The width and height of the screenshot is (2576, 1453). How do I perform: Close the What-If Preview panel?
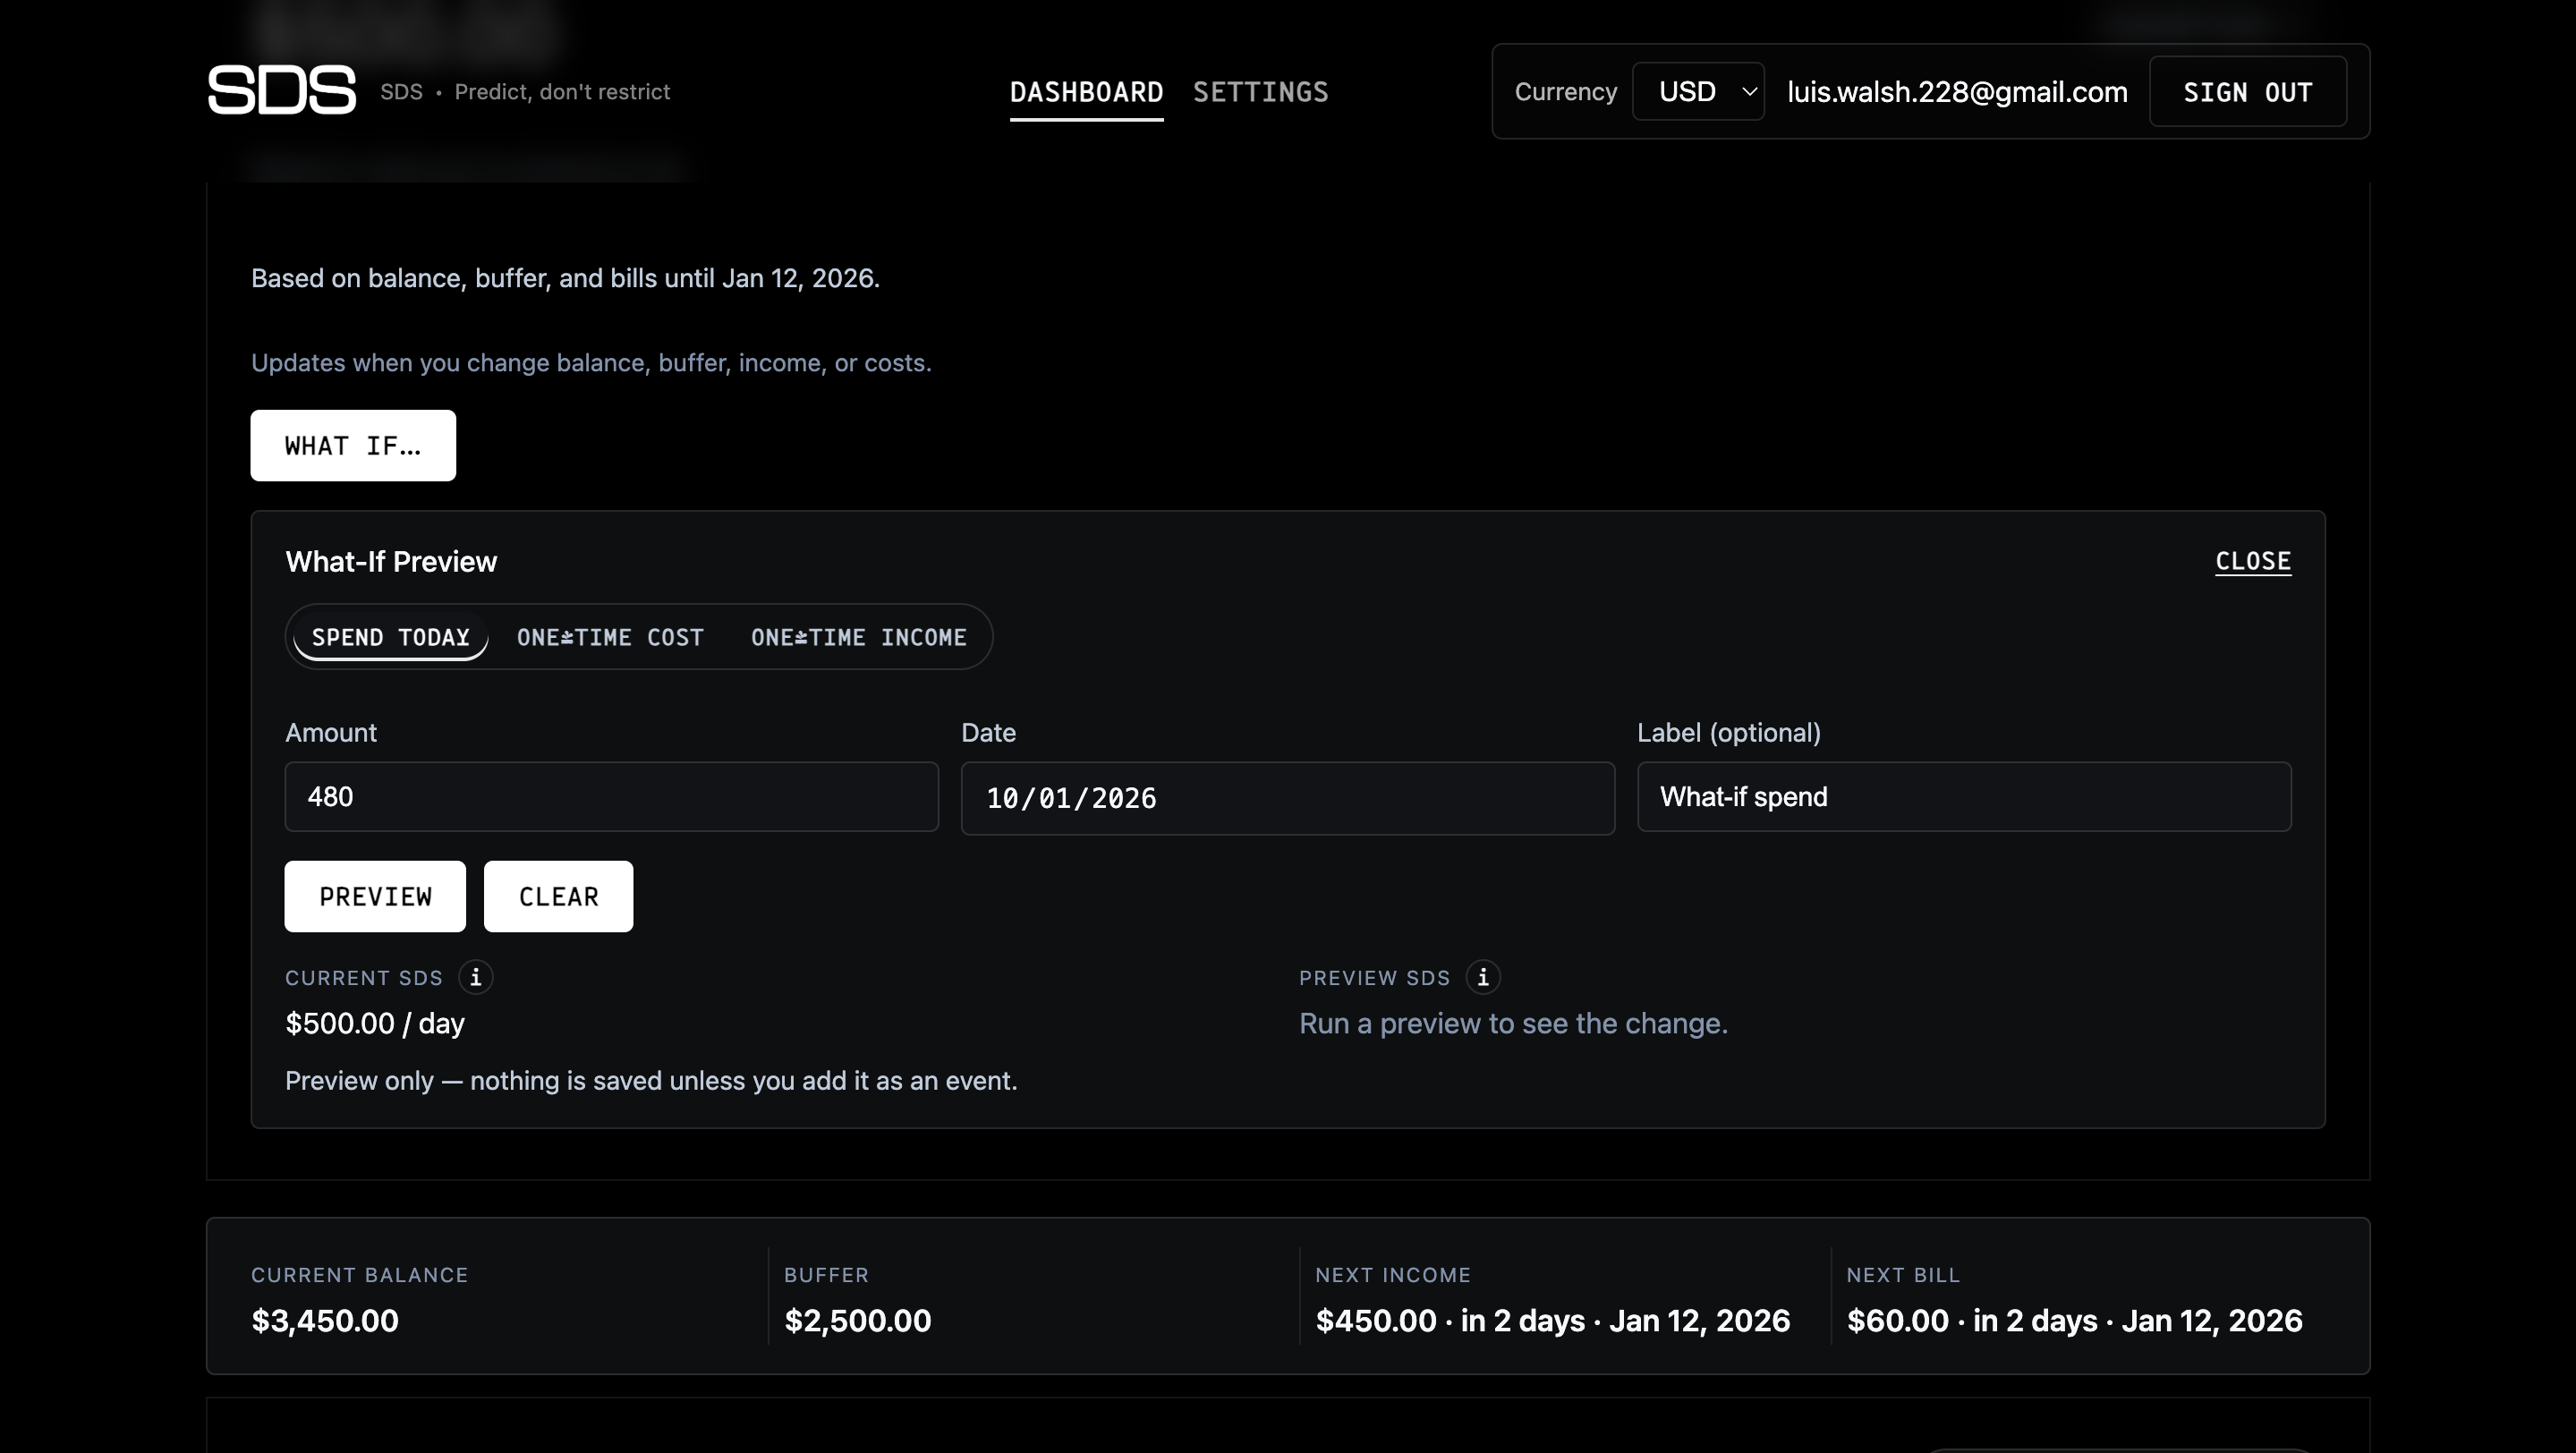point(2253,561)
